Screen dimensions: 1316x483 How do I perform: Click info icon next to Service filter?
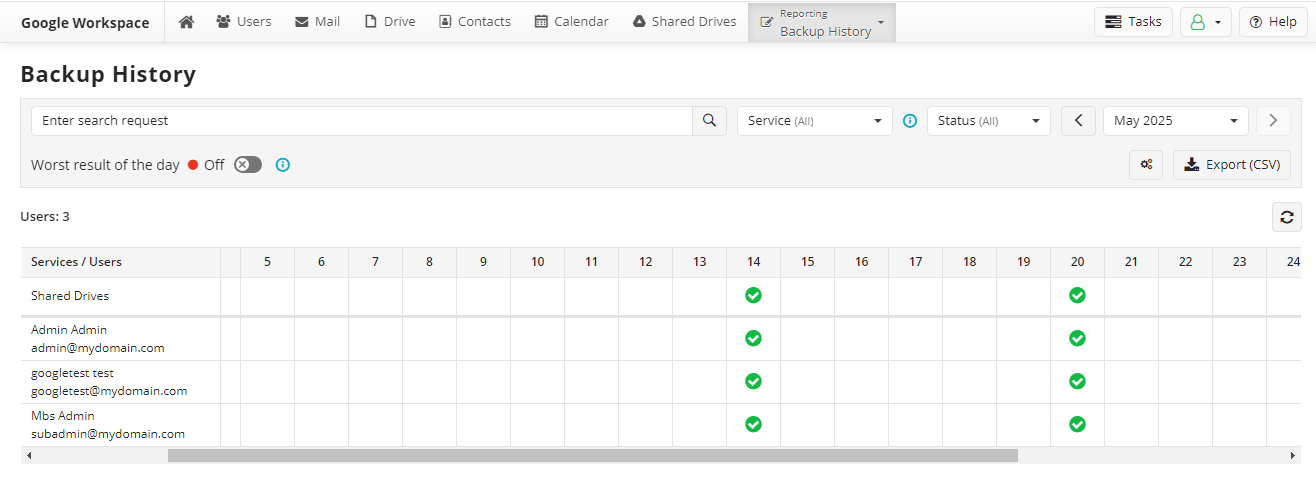pyautogui.click(x=910, y=121)
